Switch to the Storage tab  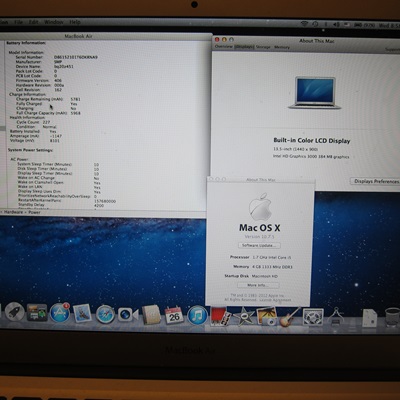263,47
